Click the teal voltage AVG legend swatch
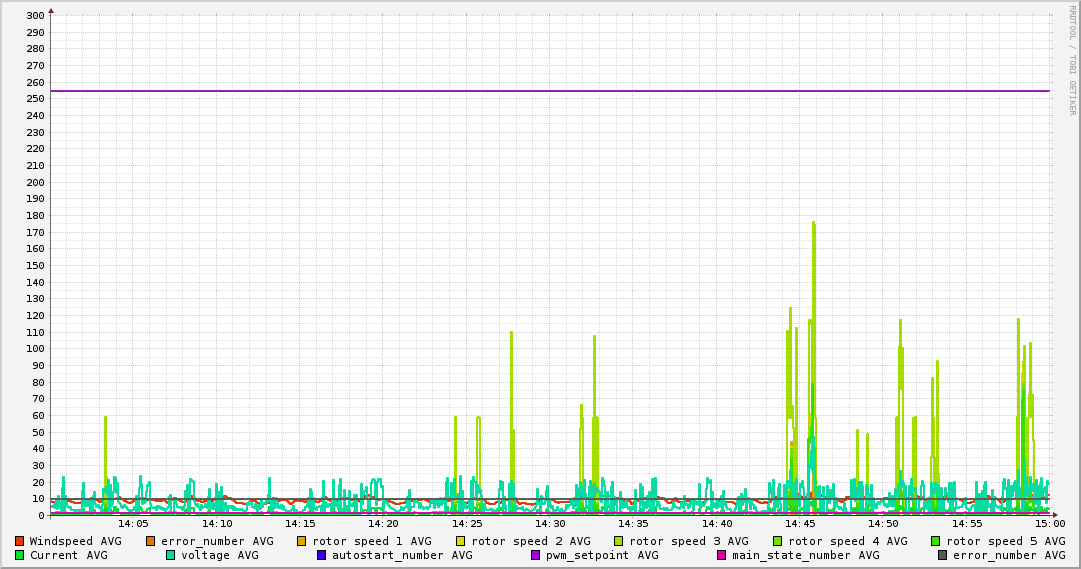The height and width of the screenshot is (569, 1081). [171, 555]
